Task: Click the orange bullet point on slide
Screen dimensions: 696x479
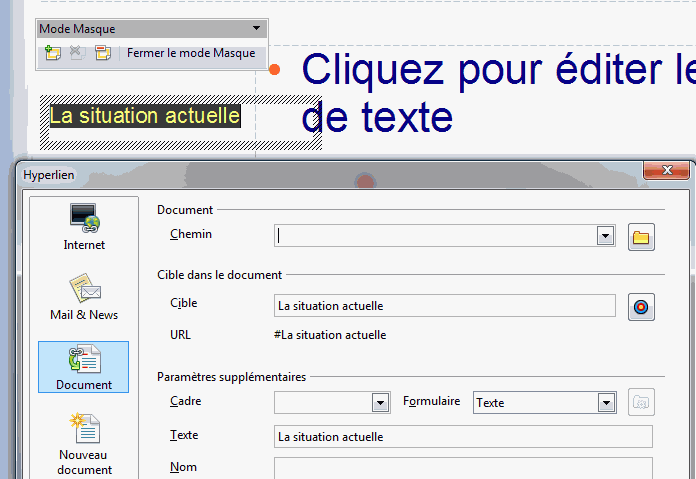Action: coord(274,69)
